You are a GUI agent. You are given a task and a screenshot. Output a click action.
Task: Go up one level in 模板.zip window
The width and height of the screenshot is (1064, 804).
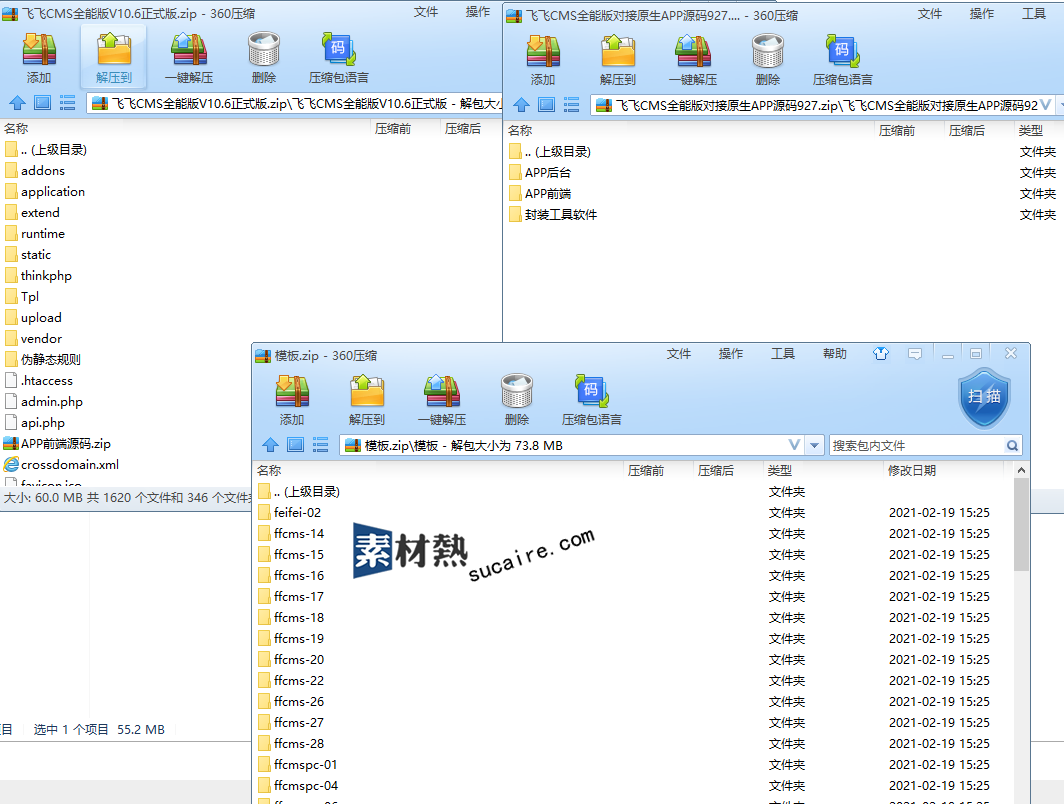270,445
